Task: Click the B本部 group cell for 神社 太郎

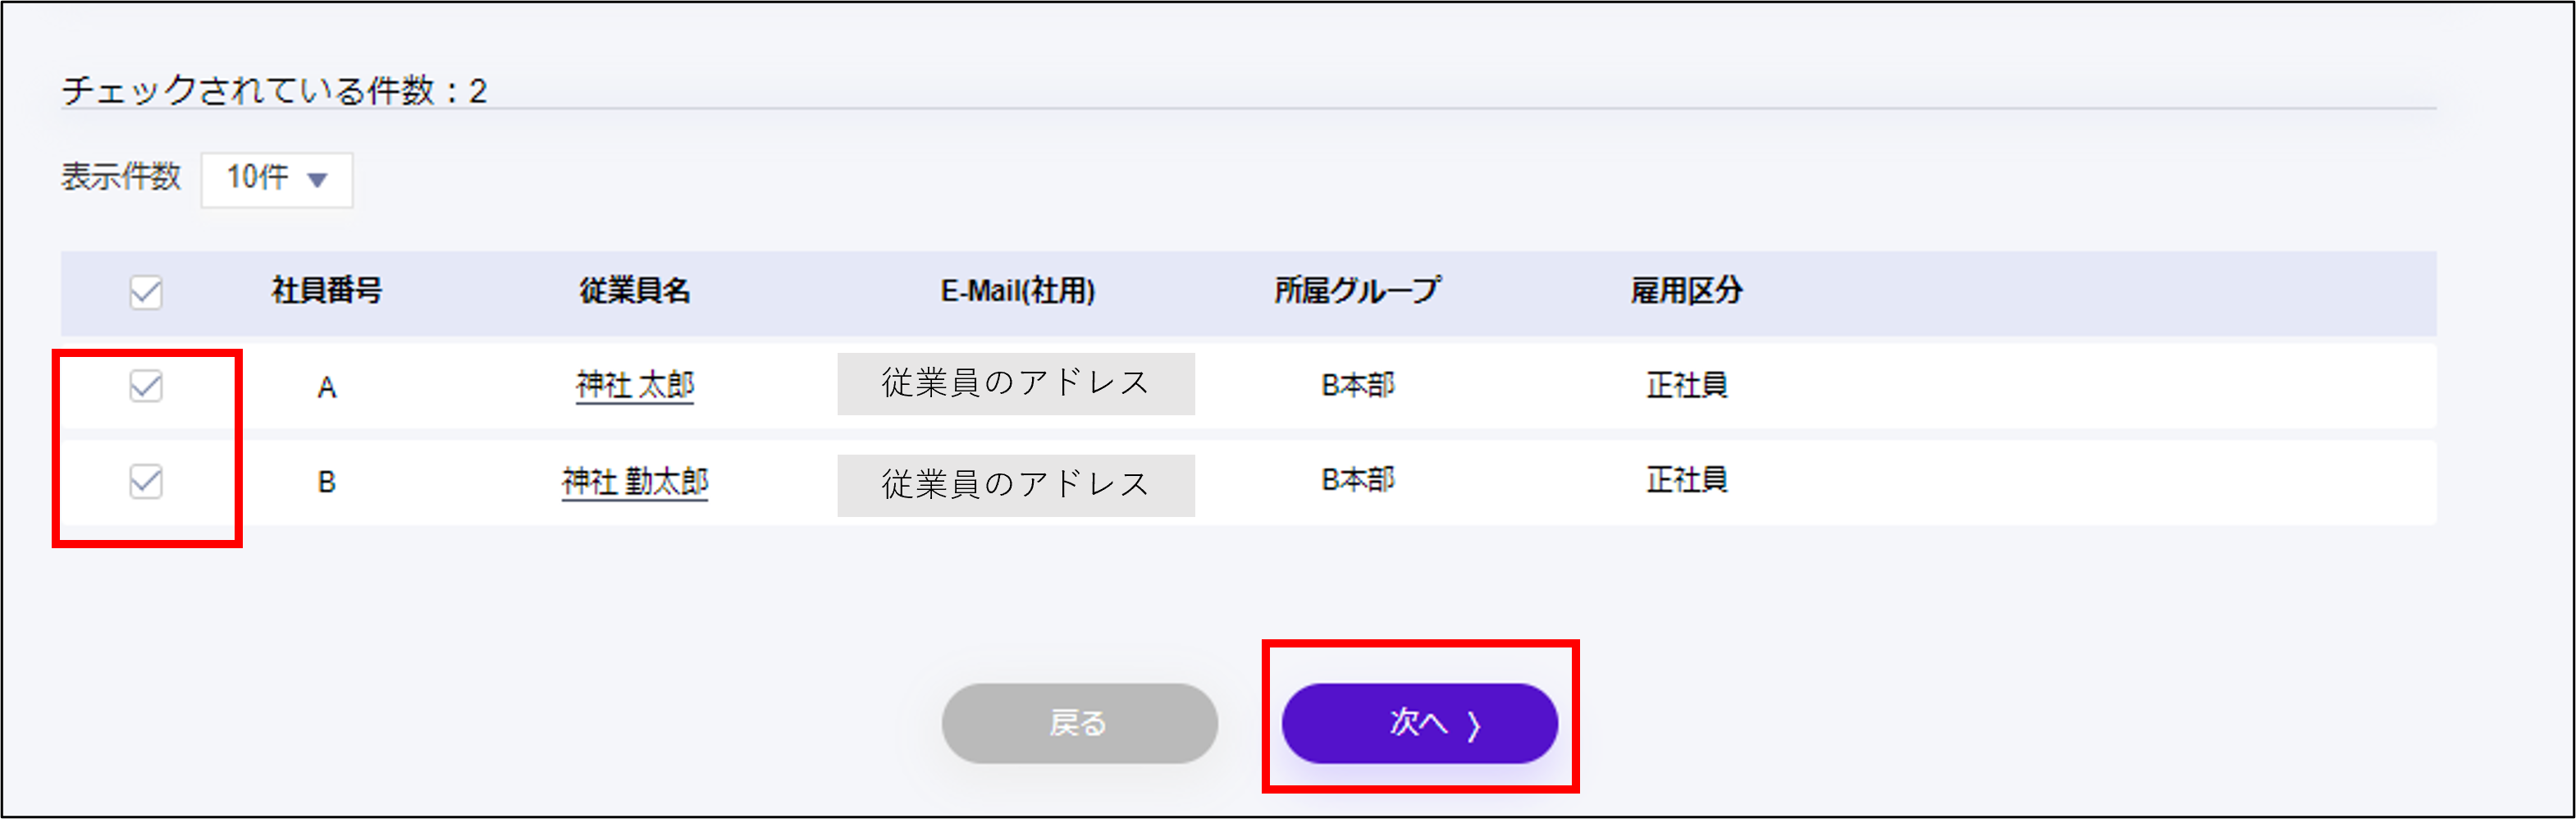Action: (1357, 385)
